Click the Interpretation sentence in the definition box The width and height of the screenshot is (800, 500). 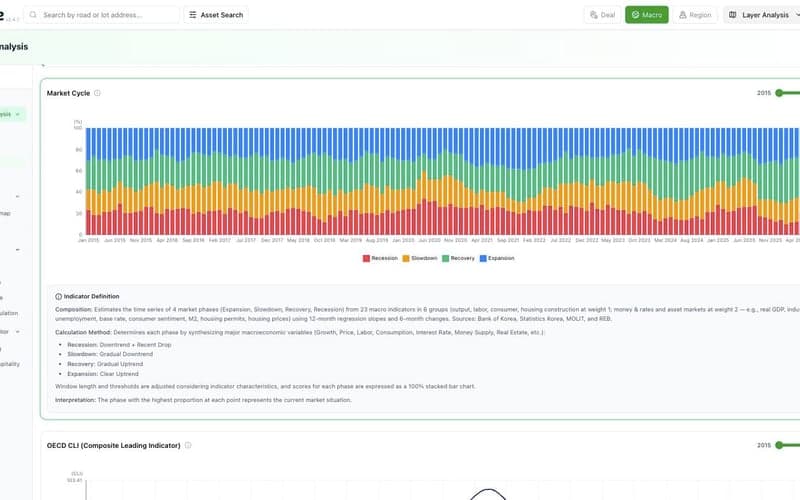[x=203, y=400]
